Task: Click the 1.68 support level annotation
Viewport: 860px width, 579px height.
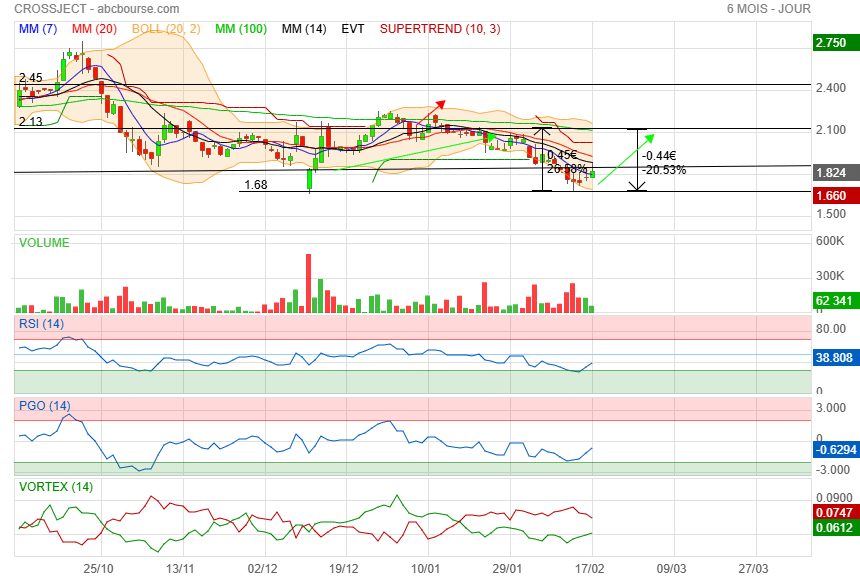Action: [x=256, y=185]
